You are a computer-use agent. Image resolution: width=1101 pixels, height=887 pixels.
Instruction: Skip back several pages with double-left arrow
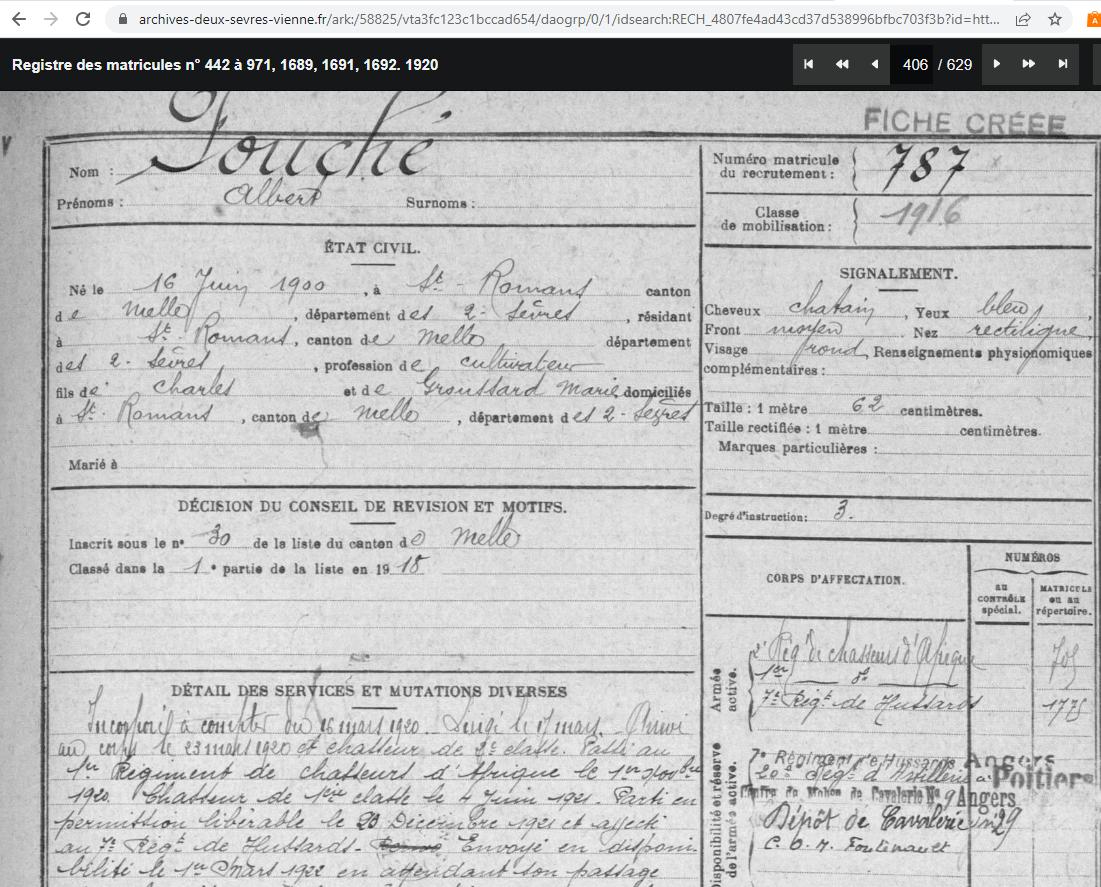click(x=842, y=65)
